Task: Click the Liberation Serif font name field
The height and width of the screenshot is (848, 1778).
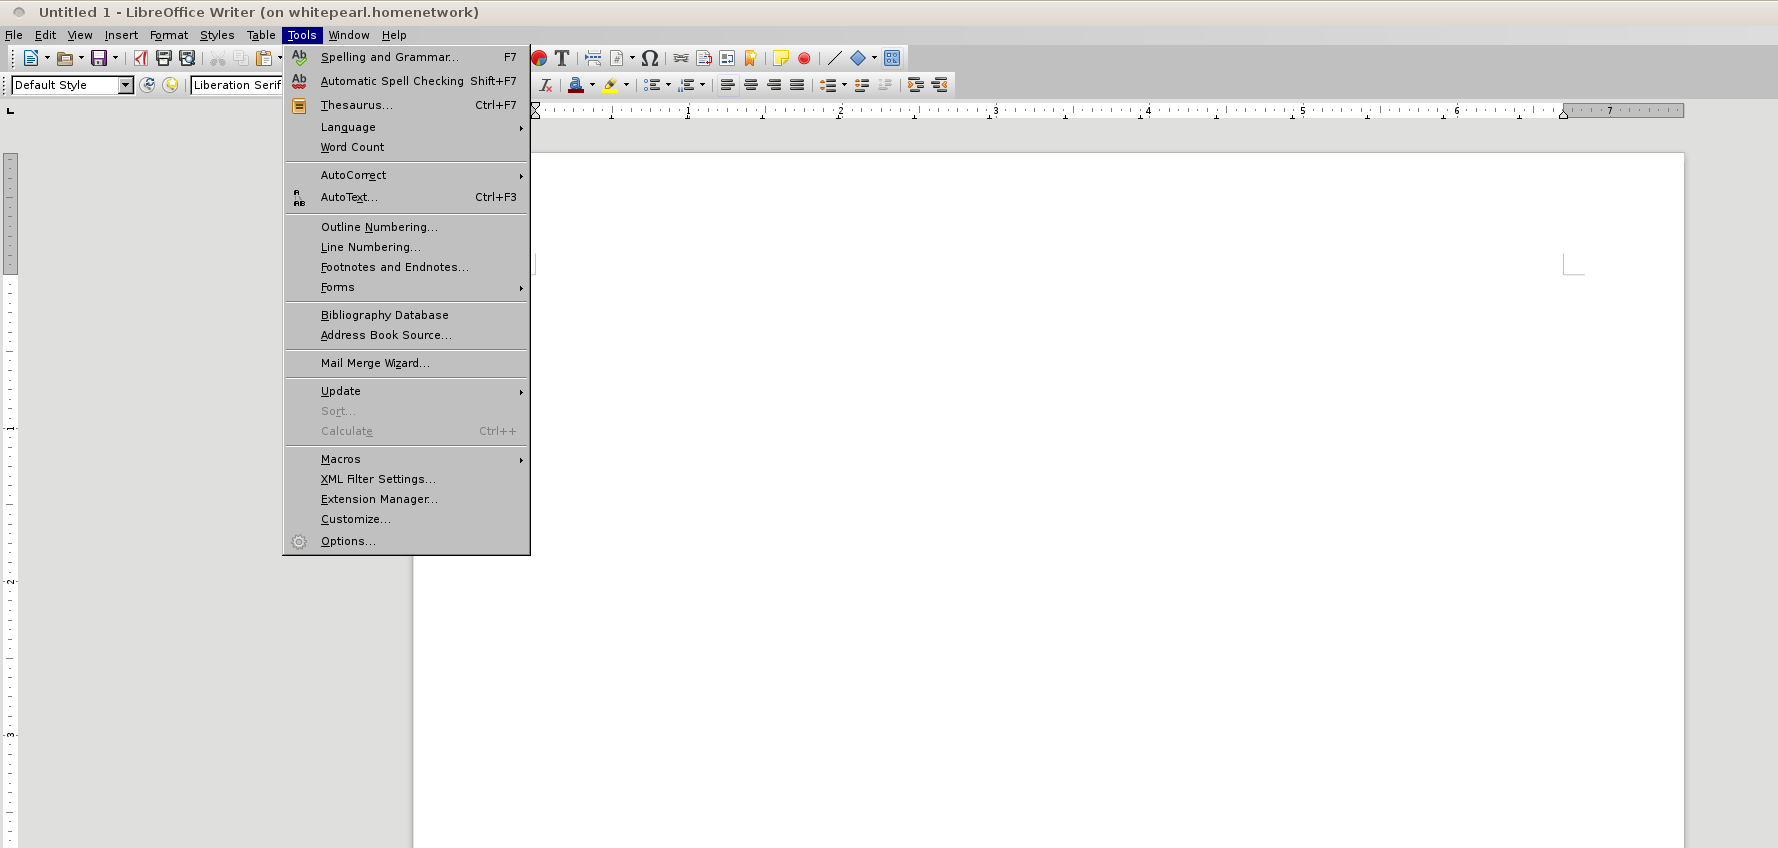Action: coord(237,85)
